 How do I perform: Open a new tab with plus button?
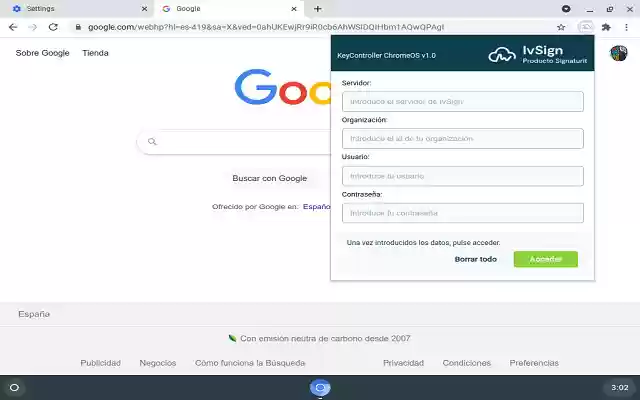[318, 9]
